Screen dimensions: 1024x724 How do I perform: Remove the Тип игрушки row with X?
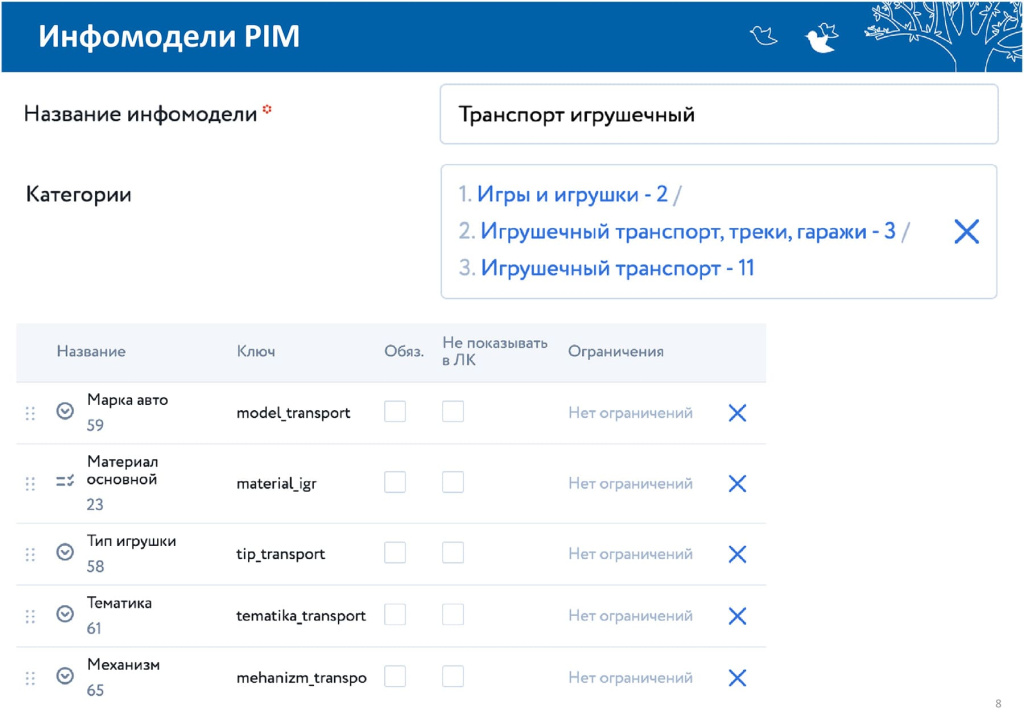pyautogui.click(x=737, y=554)
